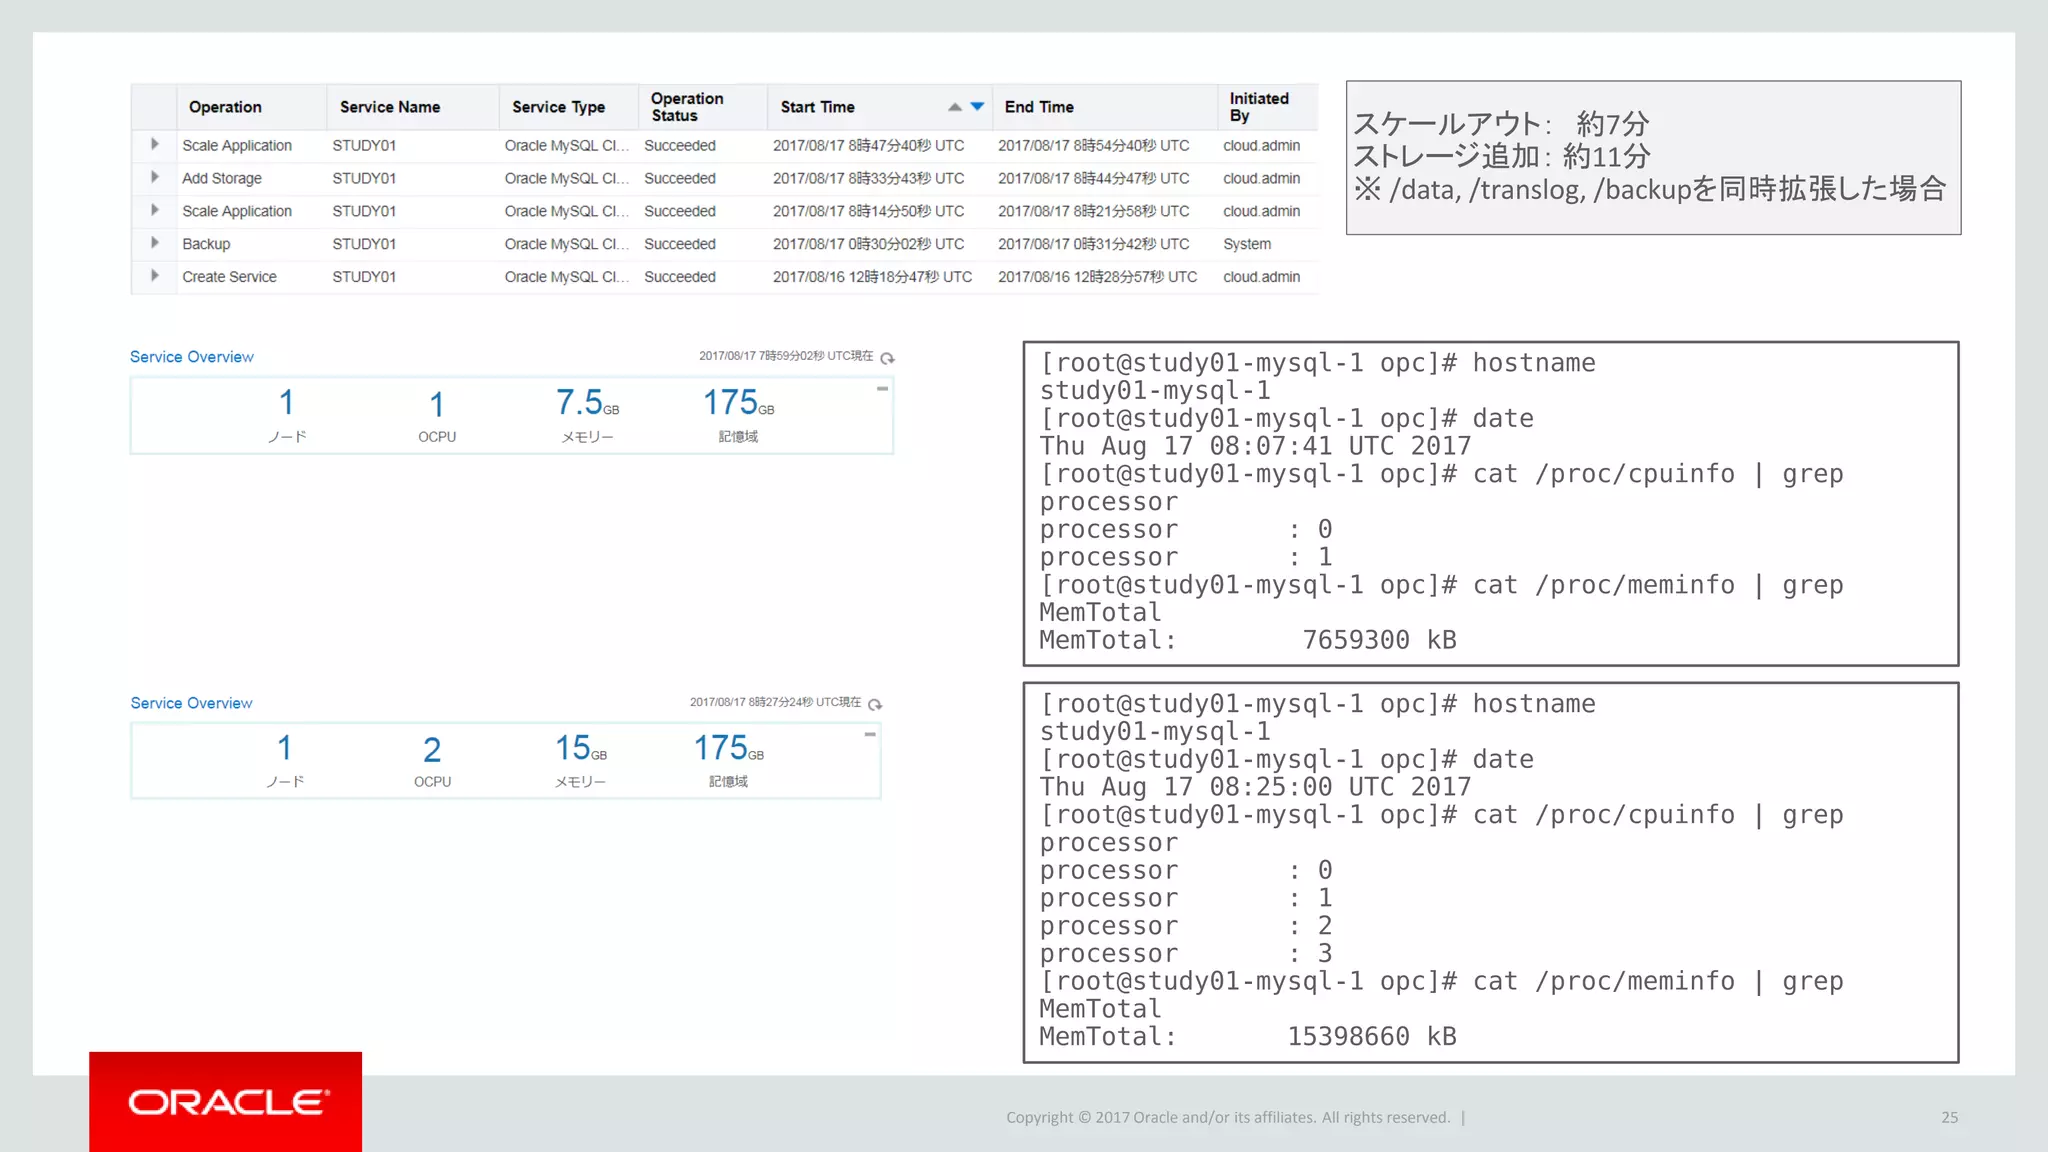Click the Service Name column header

point(389,107)
